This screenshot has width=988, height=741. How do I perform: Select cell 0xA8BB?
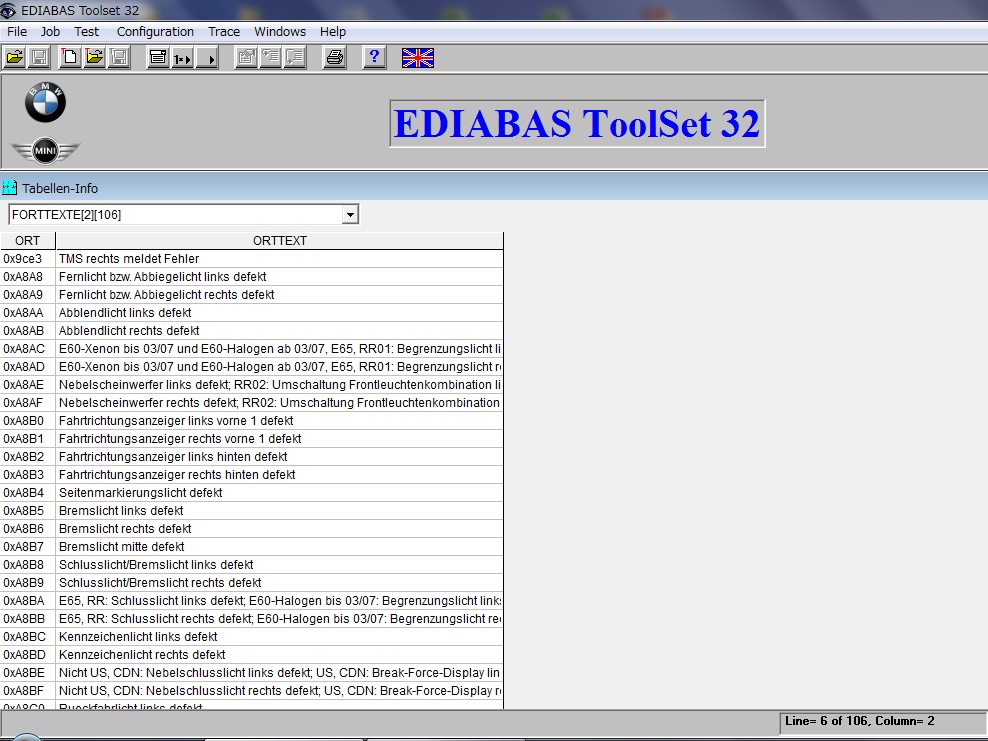[x=28, y=619]
